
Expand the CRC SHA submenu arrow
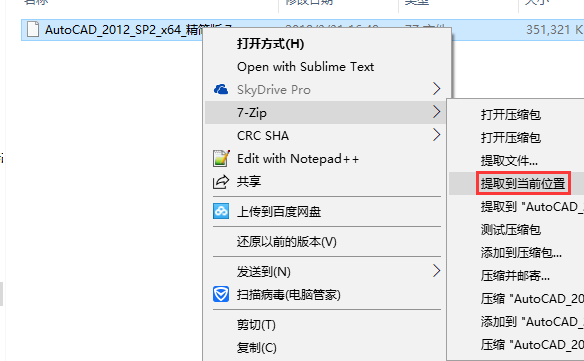[x=437, y=135]
